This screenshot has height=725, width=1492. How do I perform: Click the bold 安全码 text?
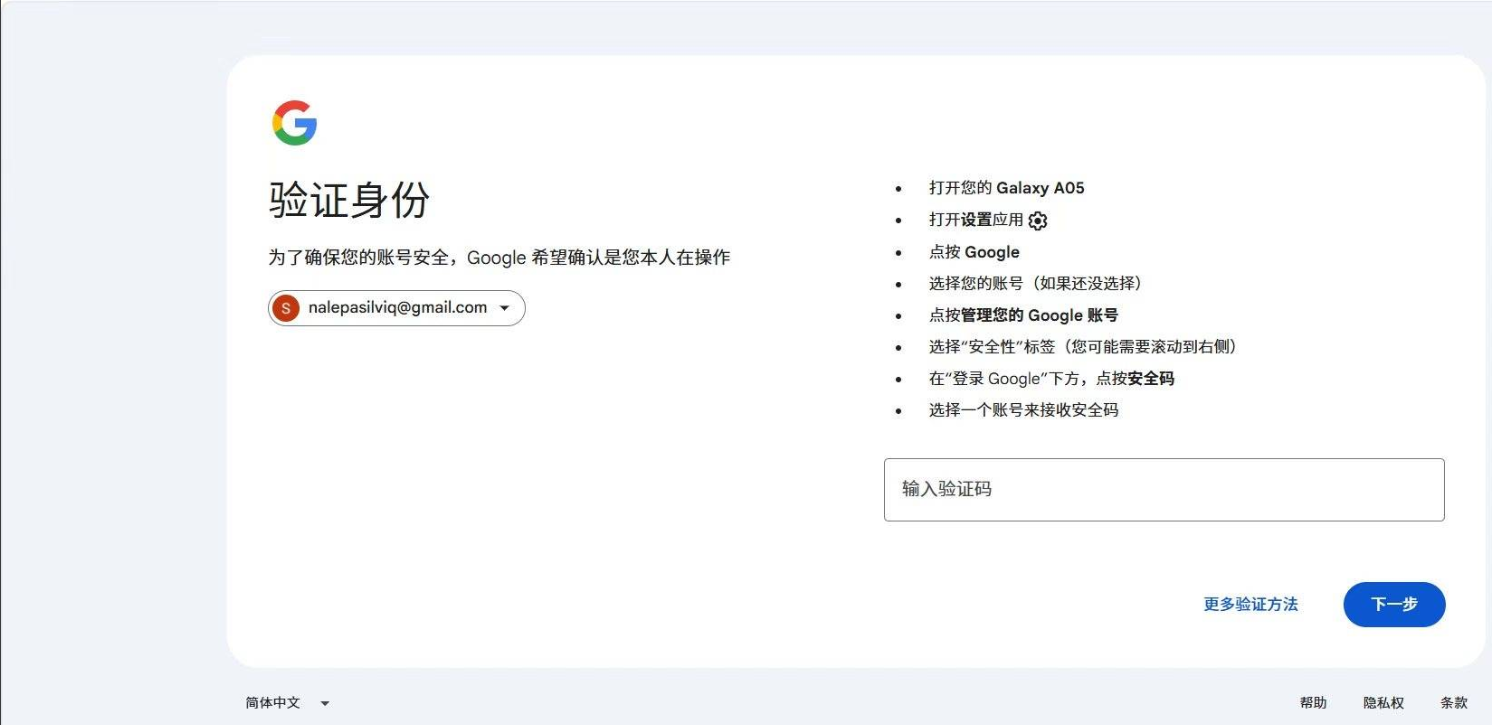[x=1151, y=379]
